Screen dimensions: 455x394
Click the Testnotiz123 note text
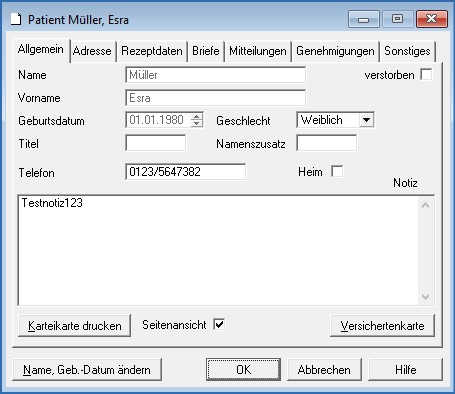tap(52, 203)
